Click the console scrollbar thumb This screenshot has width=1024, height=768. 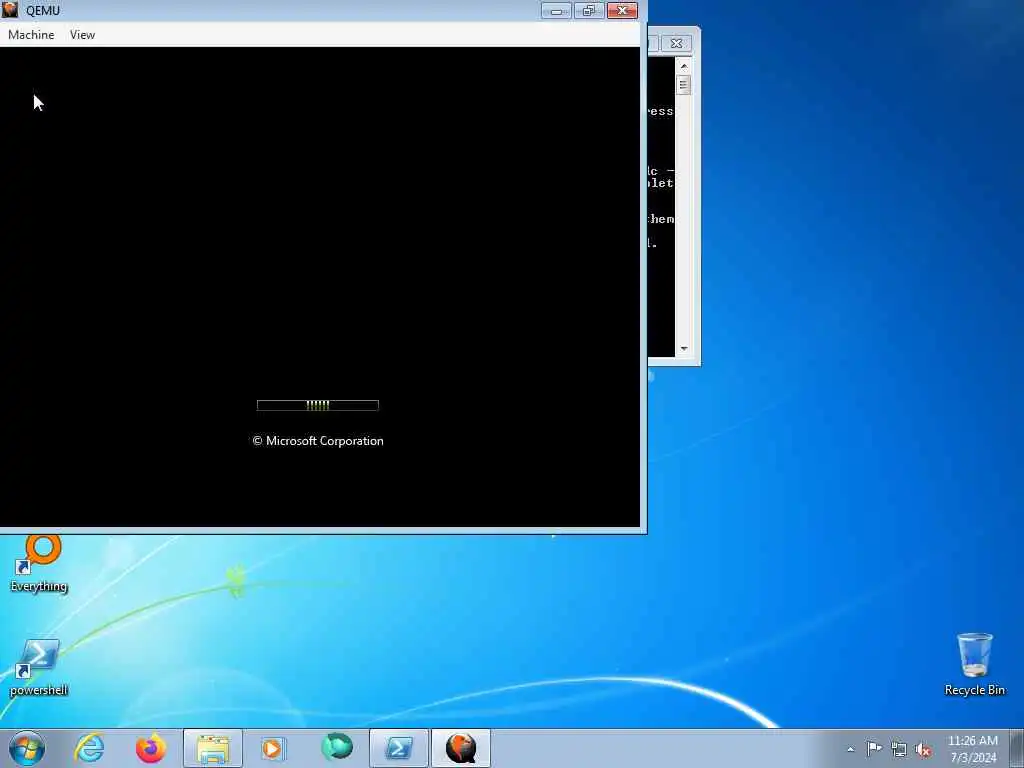[684, 85]
